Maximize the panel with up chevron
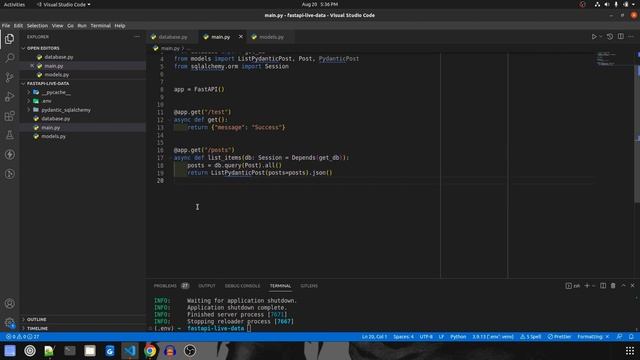The width and height of the screenshot is (640, 360). click(x=623, y=286)
